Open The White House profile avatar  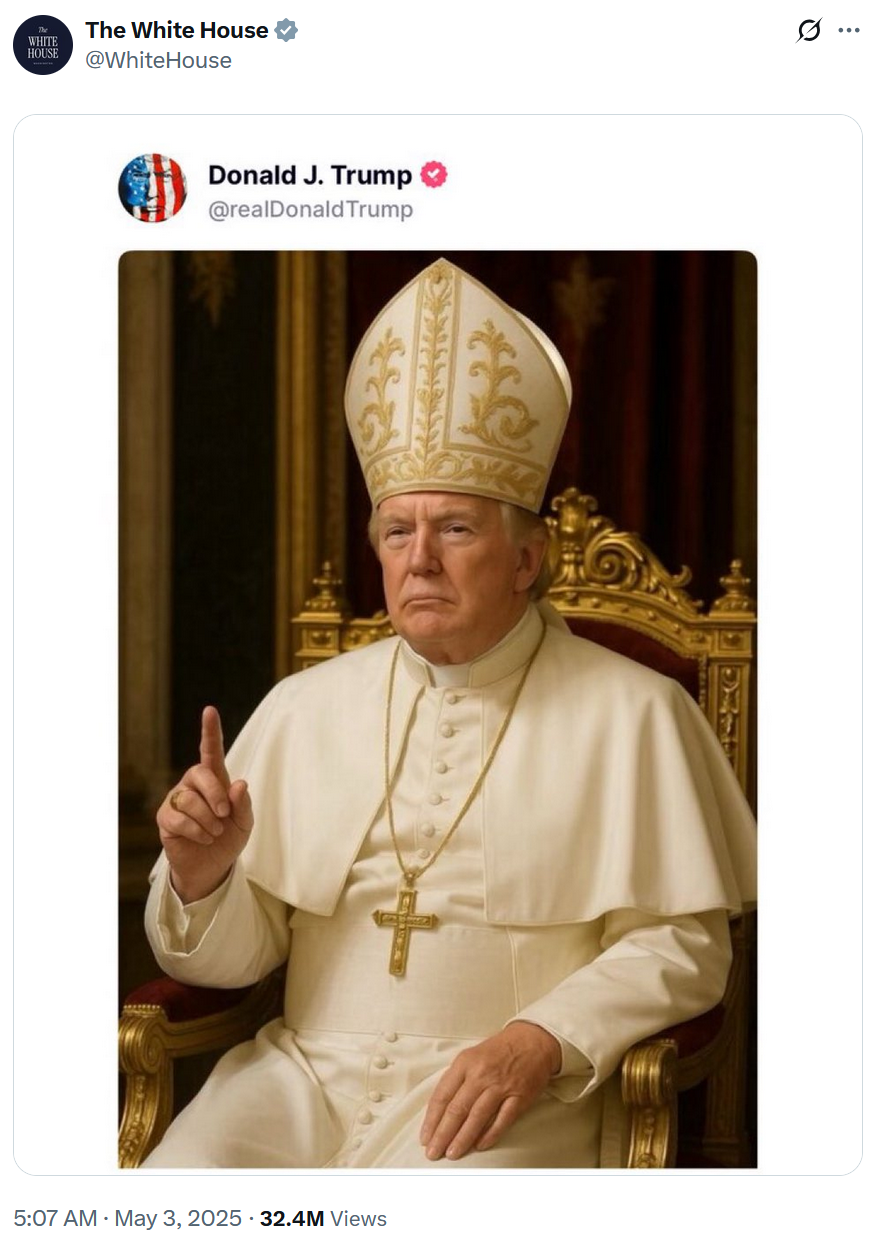click(43, 45)
